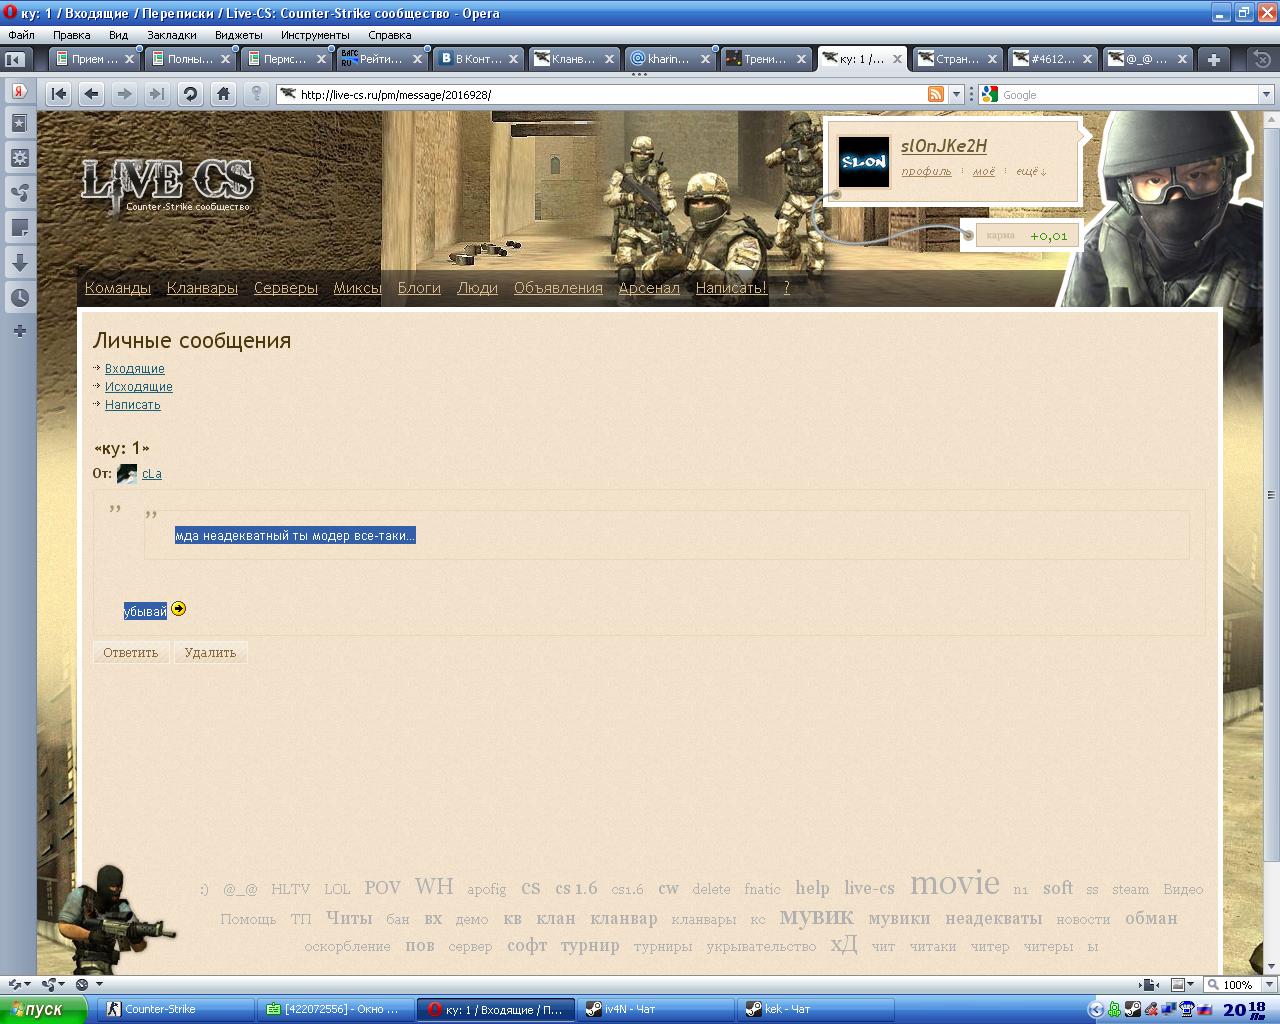Open the Закладки menu
Image resolution: width=1280 pixels, height=1024 pixels.
(172, 35)
